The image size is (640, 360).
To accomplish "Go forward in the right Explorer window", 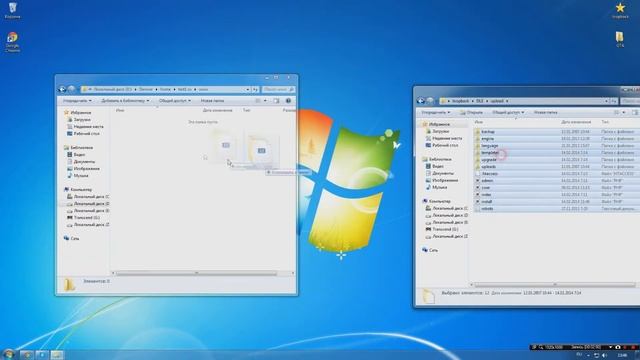I will [x=430, y=101].
